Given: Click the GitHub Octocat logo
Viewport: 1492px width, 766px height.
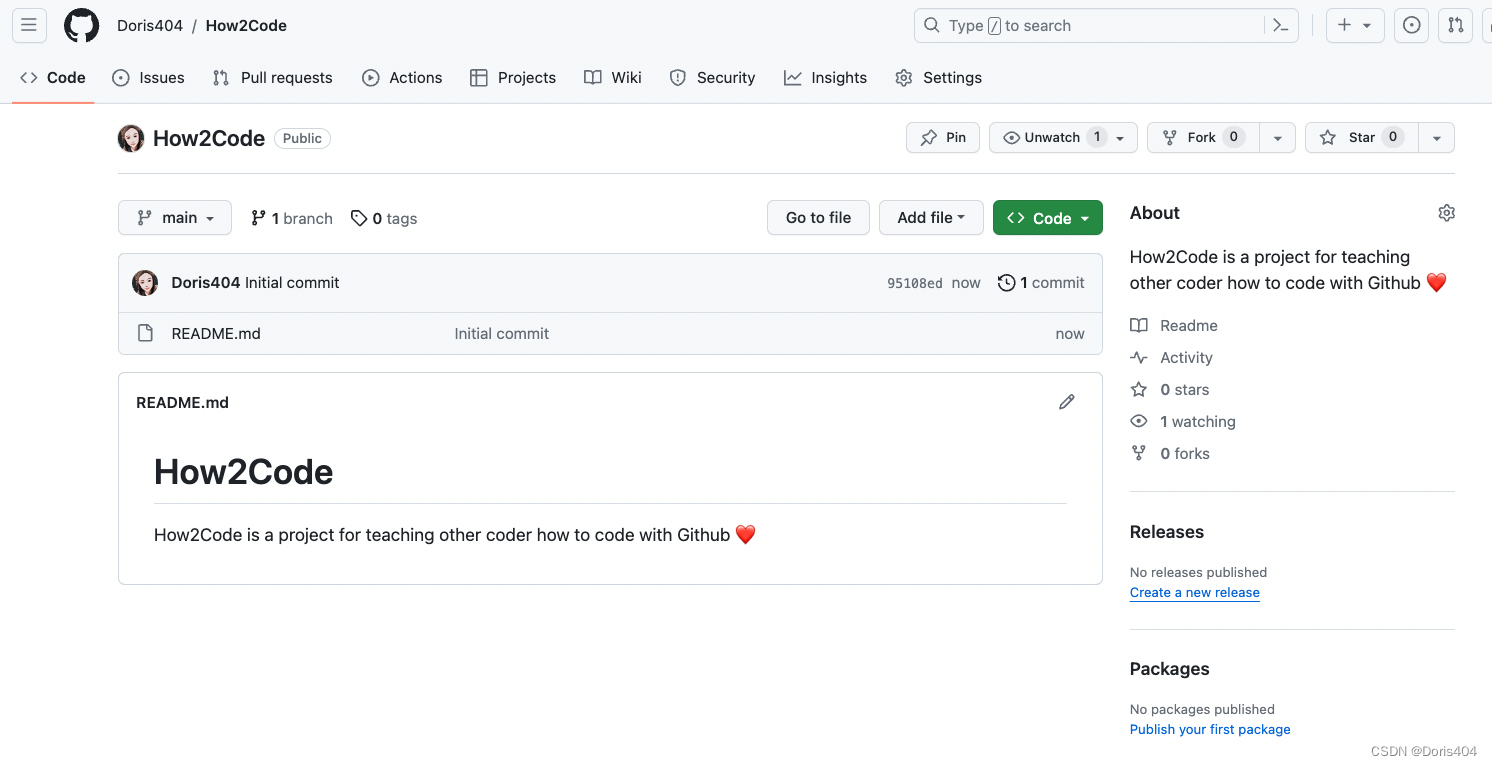Looking at the screenshot, I should (82, 26).
